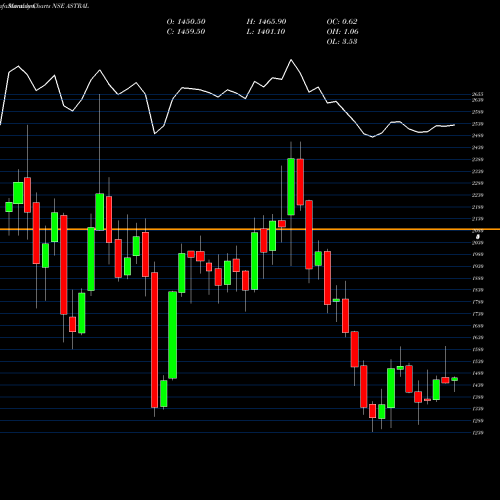
Task: Select the open value 'O: 1450.50'
Action: click(186, 22)
